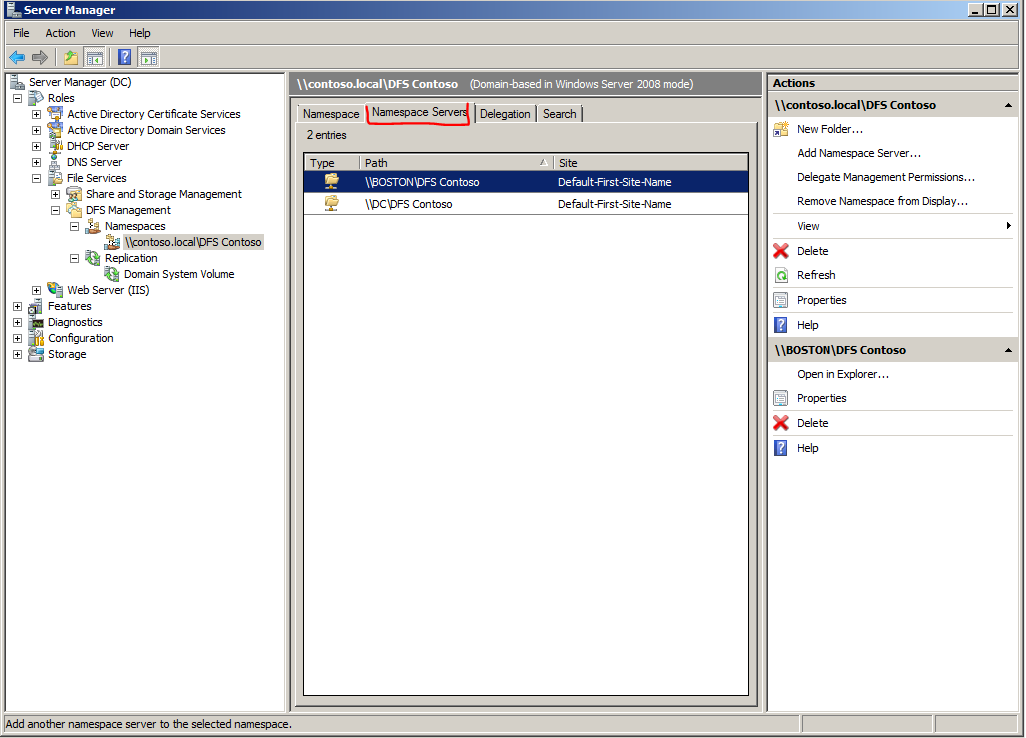The image size is (1026, 738).
Task: Click the New Folder icon in Actions
Action: click(781, 129)
